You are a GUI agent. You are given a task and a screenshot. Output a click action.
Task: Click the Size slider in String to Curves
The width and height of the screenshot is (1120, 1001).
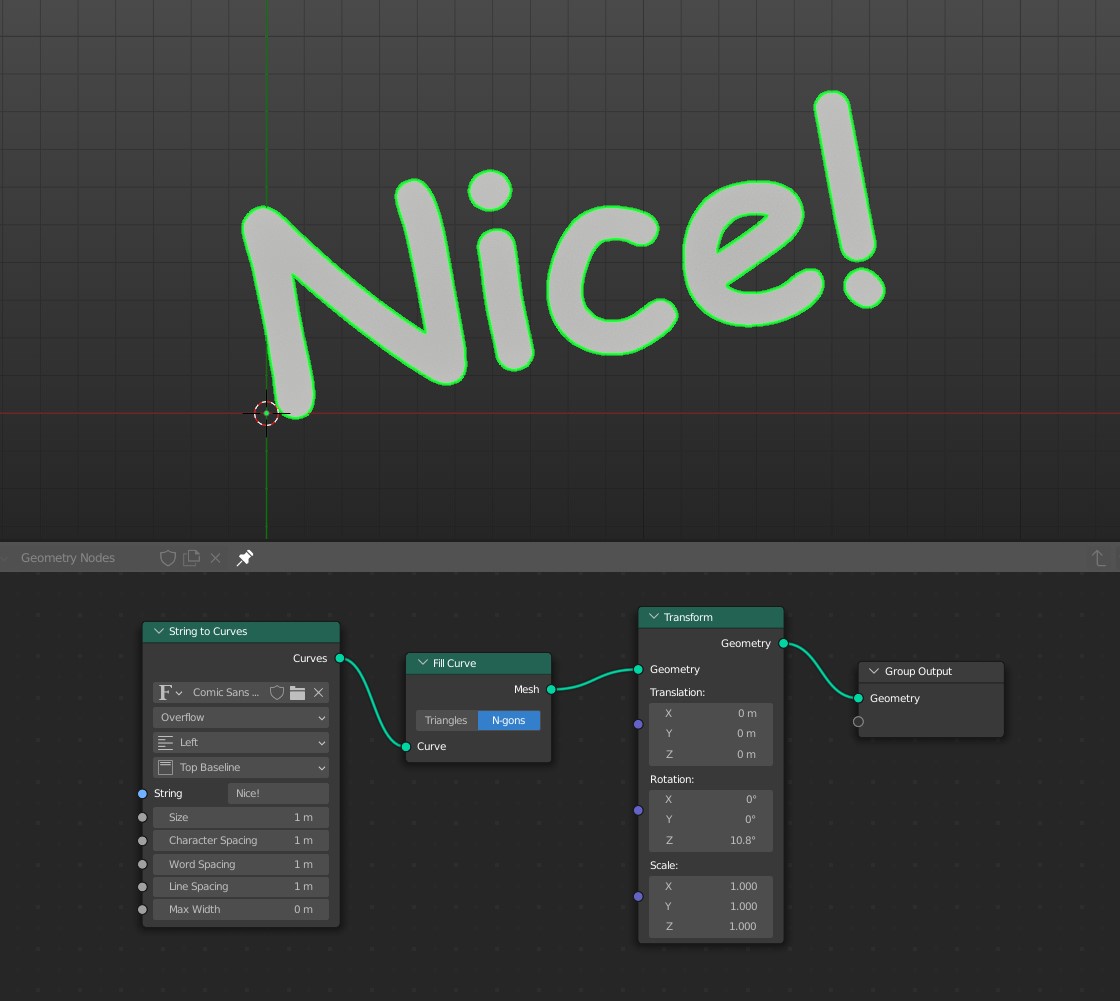point(240,817)
